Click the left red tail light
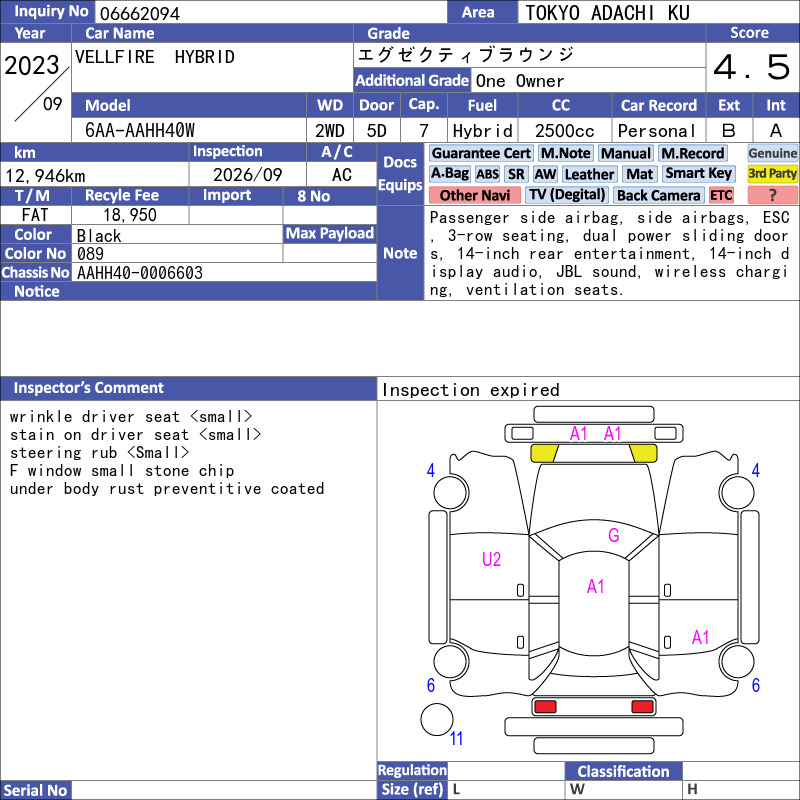 click(x=545, y=707)
